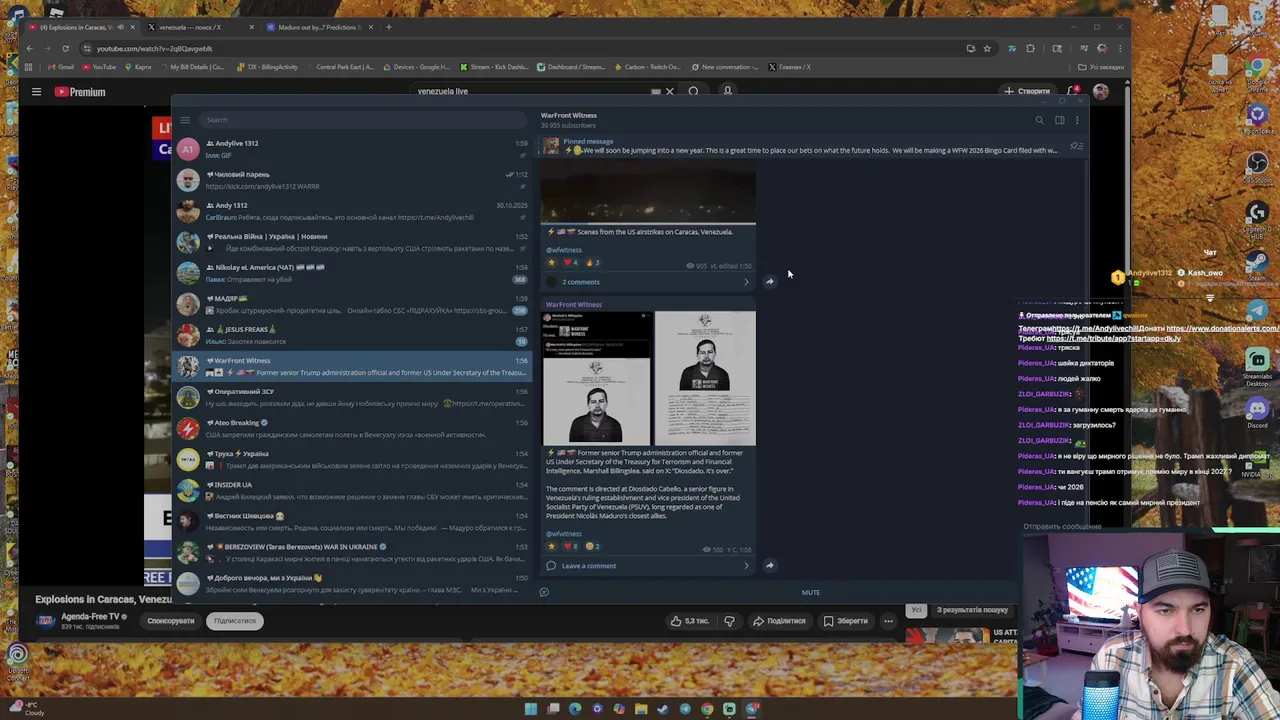Image resolution: width=1280 pixels, height=720 pixels.
Task: Click Зберегти save button
Action: pyautogui.click(x=846, y=621)
